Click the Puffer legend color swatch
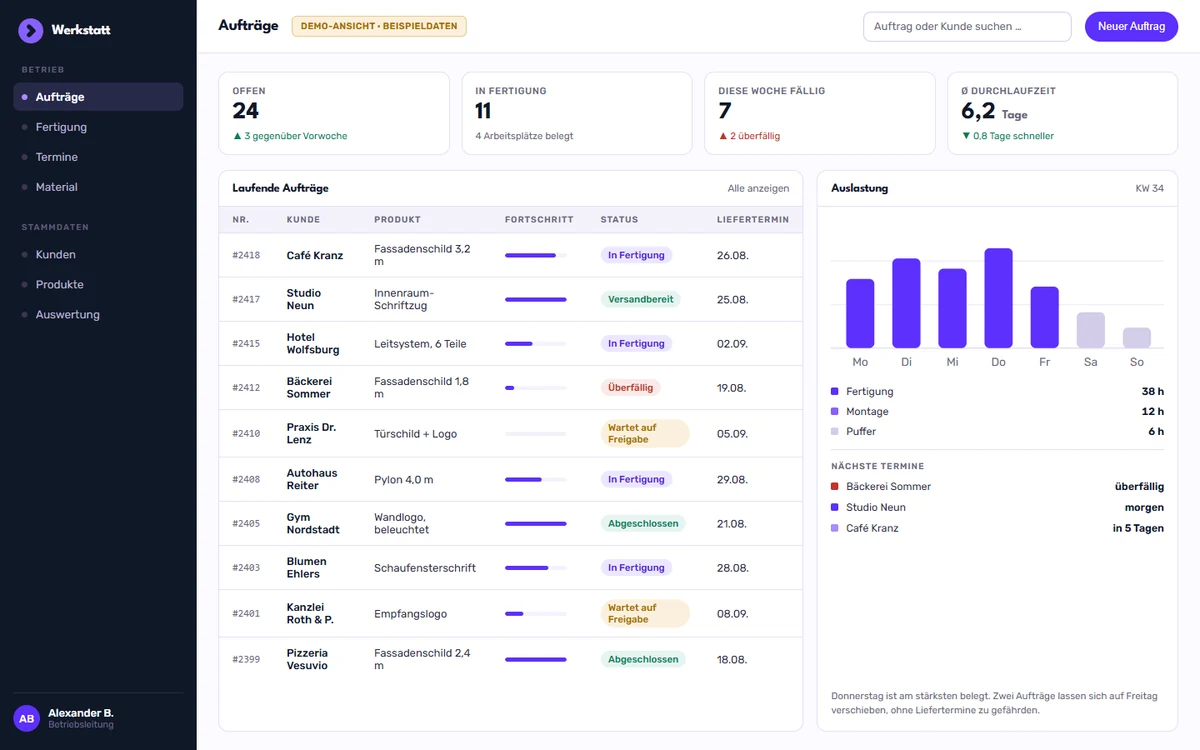The height and width of the screenshot is (750, 1200). (835, 432)
